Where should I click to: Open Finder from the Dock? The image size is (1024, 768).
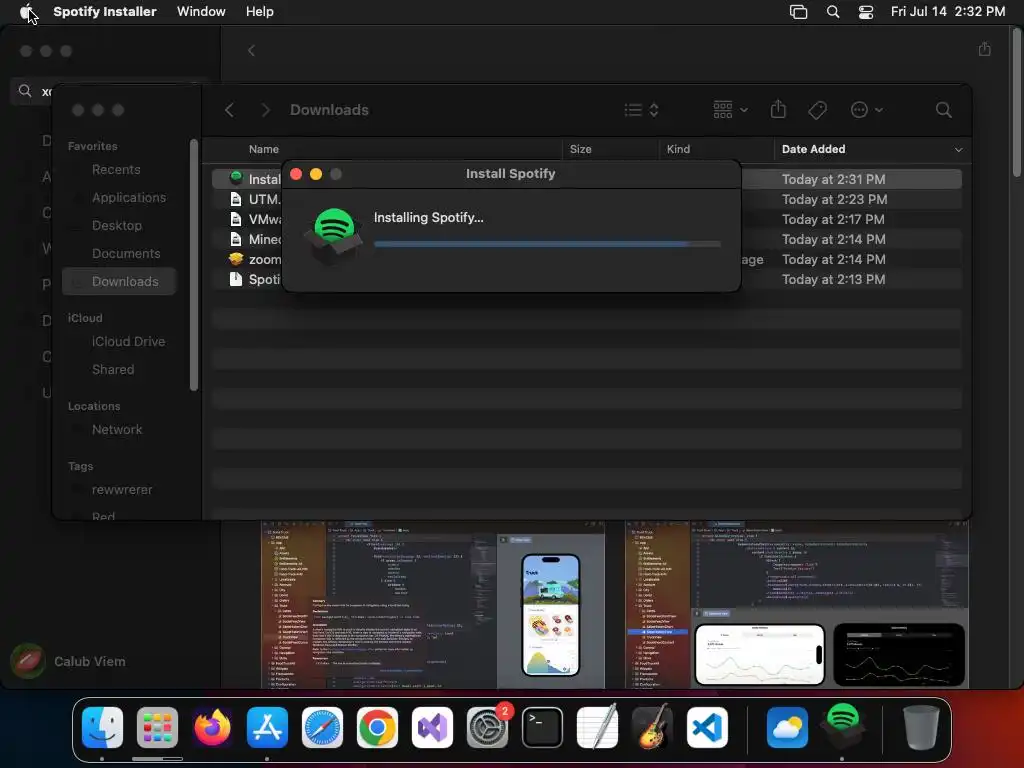(103, 727)
